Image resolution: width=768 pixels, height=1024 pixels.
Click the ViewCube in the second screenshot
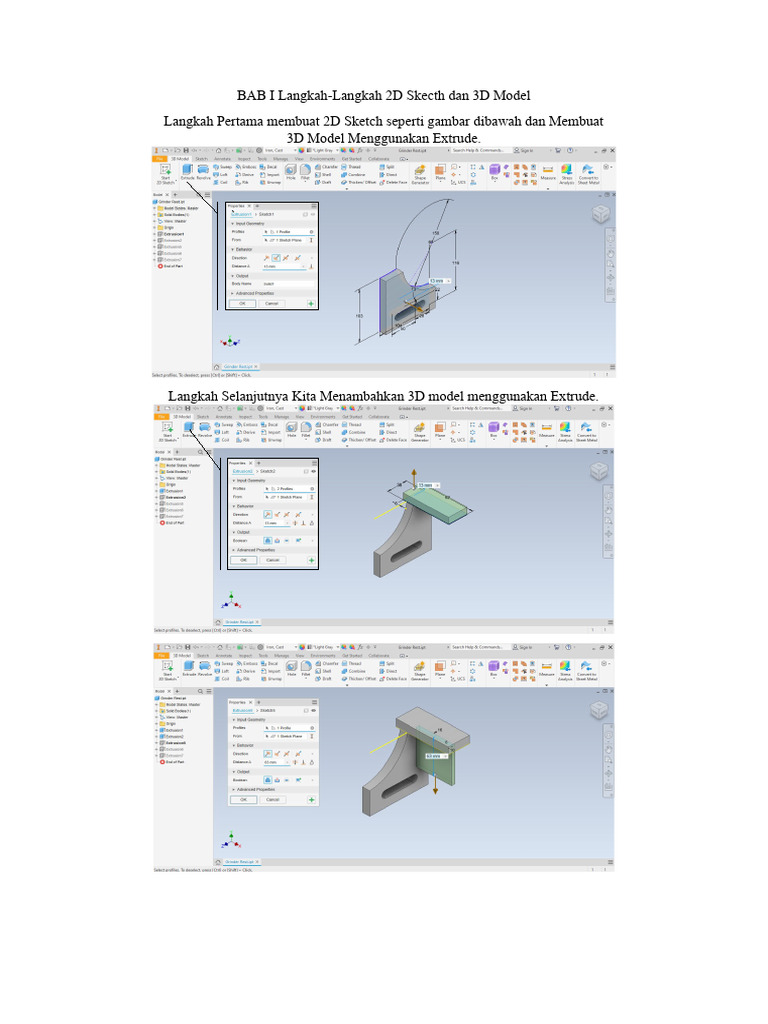point(599,471)
